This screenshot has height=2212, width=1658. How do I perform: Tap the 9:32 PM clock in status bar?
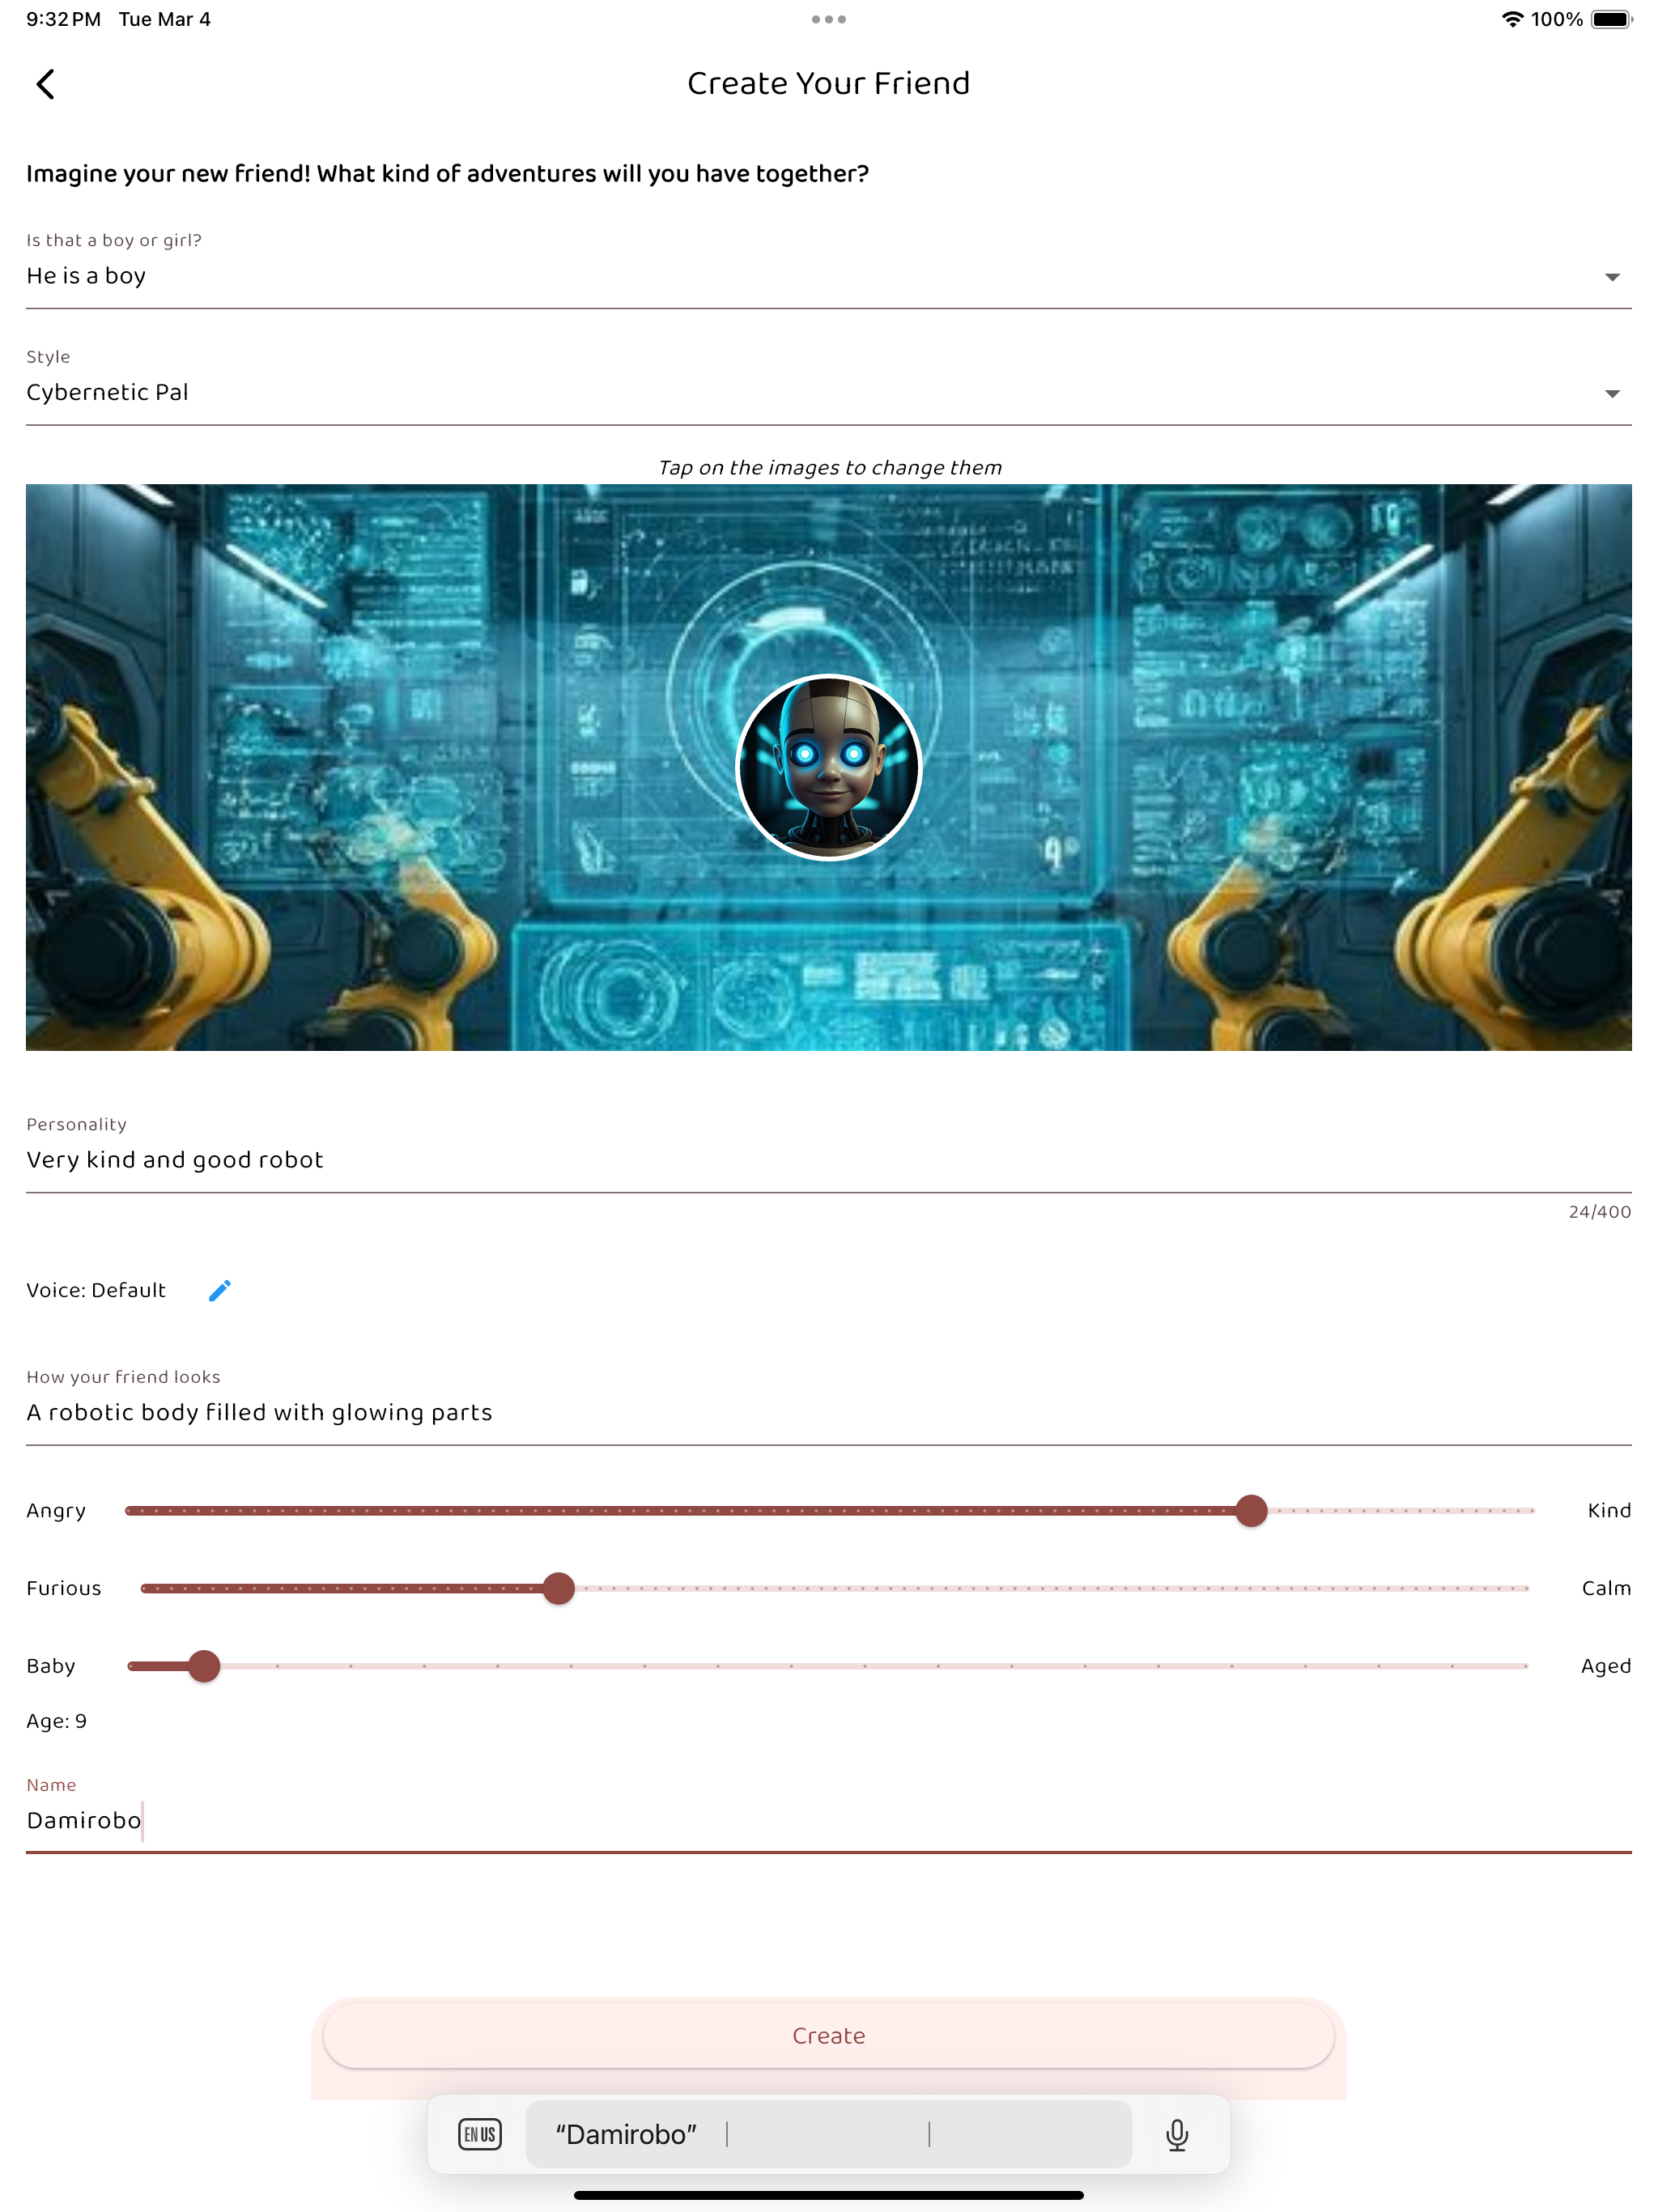point(63,19)
